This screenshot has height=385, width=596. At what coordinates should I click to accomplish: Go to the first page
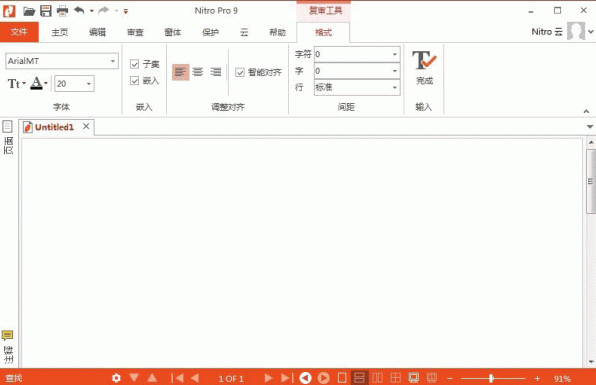tap(178, 378)
